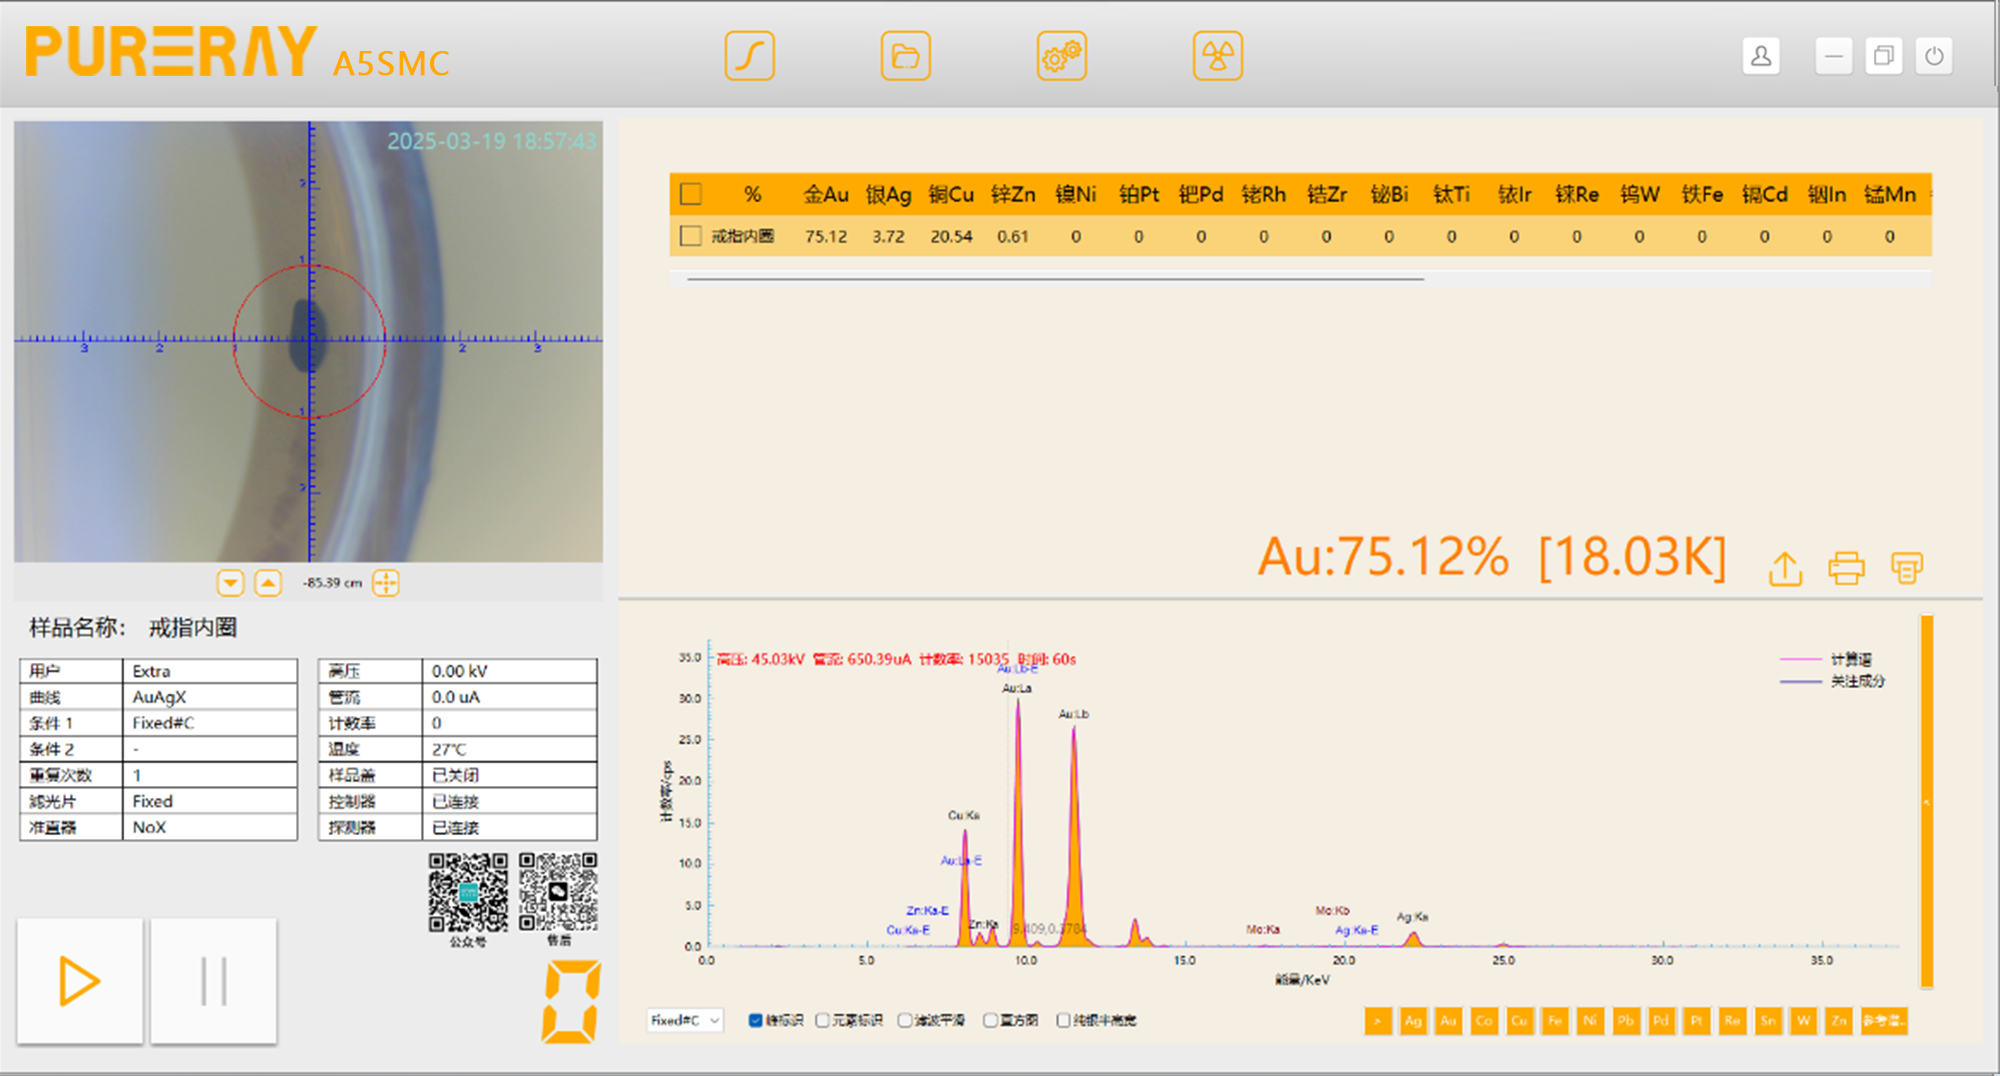Click the down arrow below camera view
Screen dimensions: 2000x1076
231,583
